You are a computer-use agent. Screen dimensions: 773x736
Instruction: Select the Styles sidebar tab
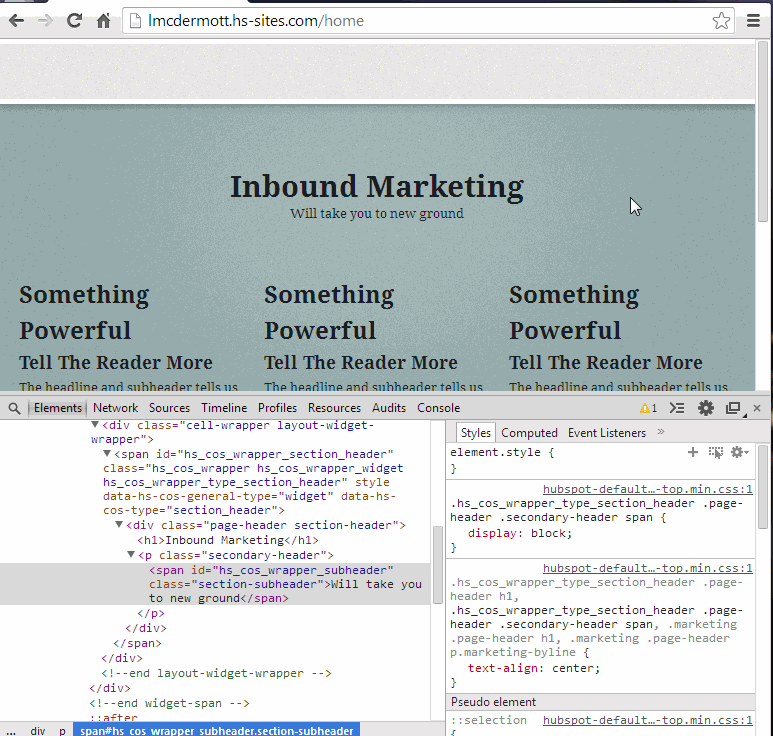[x=475, y=433]
